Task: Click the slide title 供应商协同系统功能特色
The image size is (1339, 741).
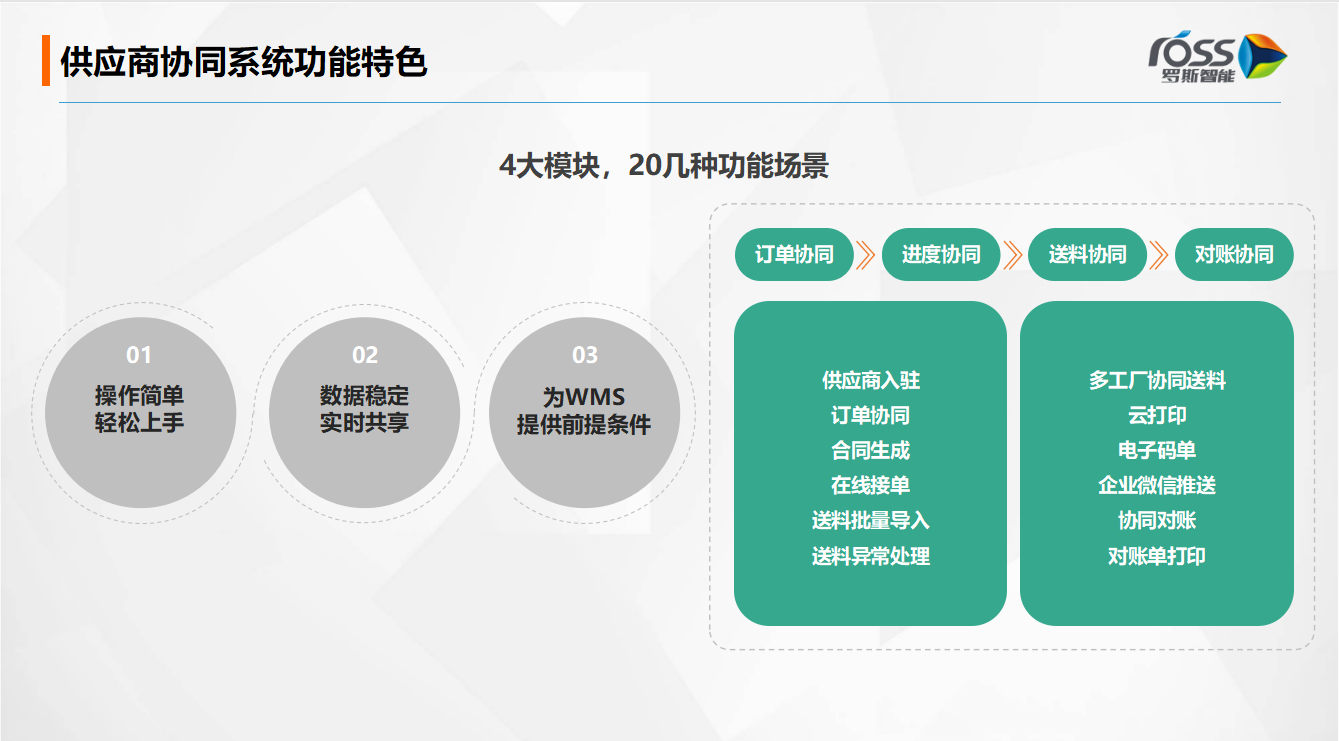Action: pyautogui.click(x=244, y=62)
